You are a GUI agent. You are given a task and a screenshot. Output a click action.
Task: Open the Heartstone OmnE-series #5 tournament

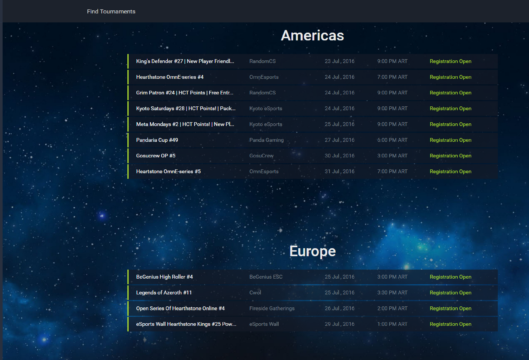pos(168,171)
